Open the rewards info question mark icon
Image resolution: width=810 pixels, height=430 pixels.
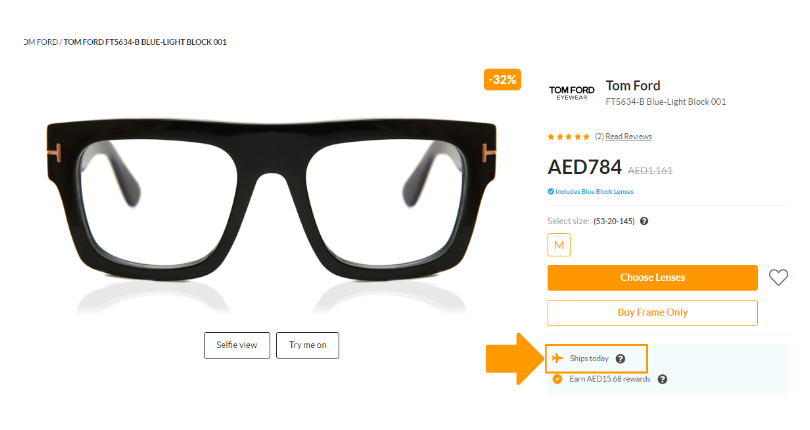662,379
